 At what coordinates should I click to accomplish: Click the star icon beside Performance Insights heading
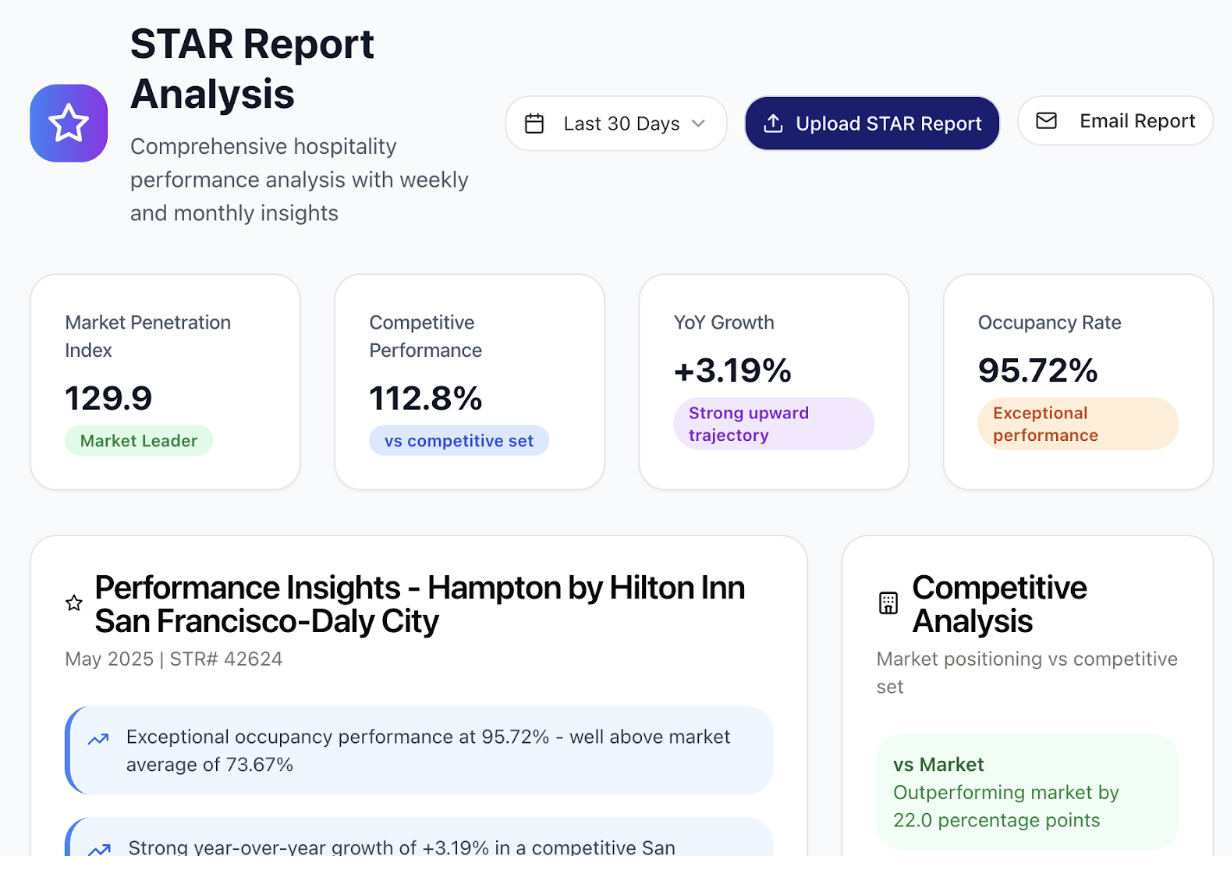pyautogui.click(x=73, y=602)
